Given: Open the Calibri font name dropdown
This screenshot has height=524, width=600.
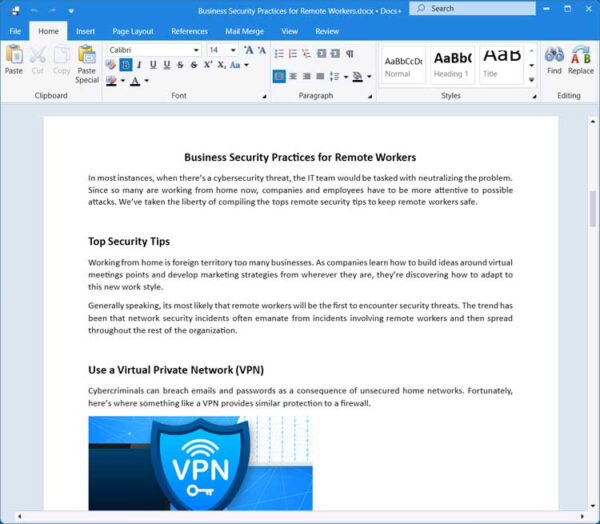Looking at the screenshot, I should 196,50.
